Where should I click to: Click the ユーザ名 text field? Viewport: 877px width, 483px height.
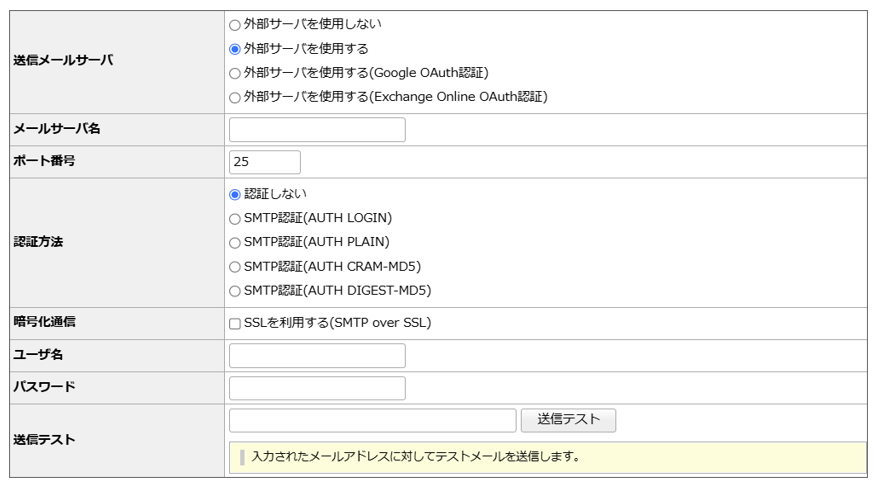(x=317, y=356)
